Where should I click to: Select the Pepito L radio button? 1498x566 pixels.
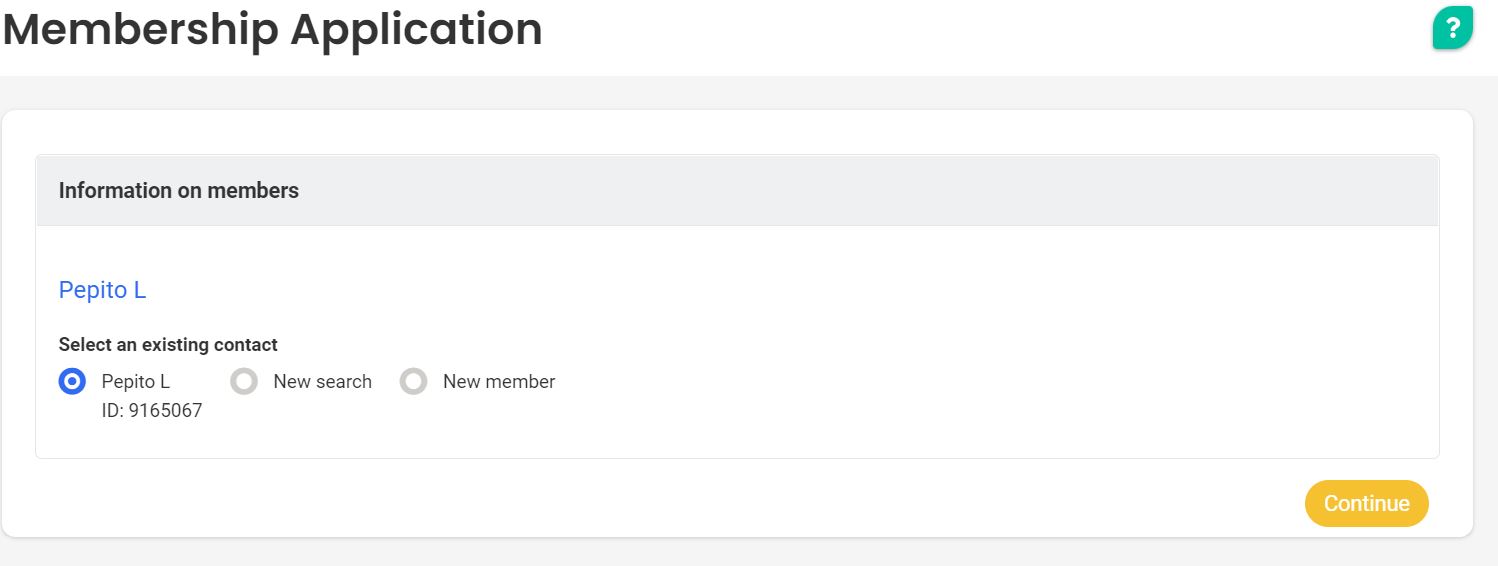tap(72, 381)
